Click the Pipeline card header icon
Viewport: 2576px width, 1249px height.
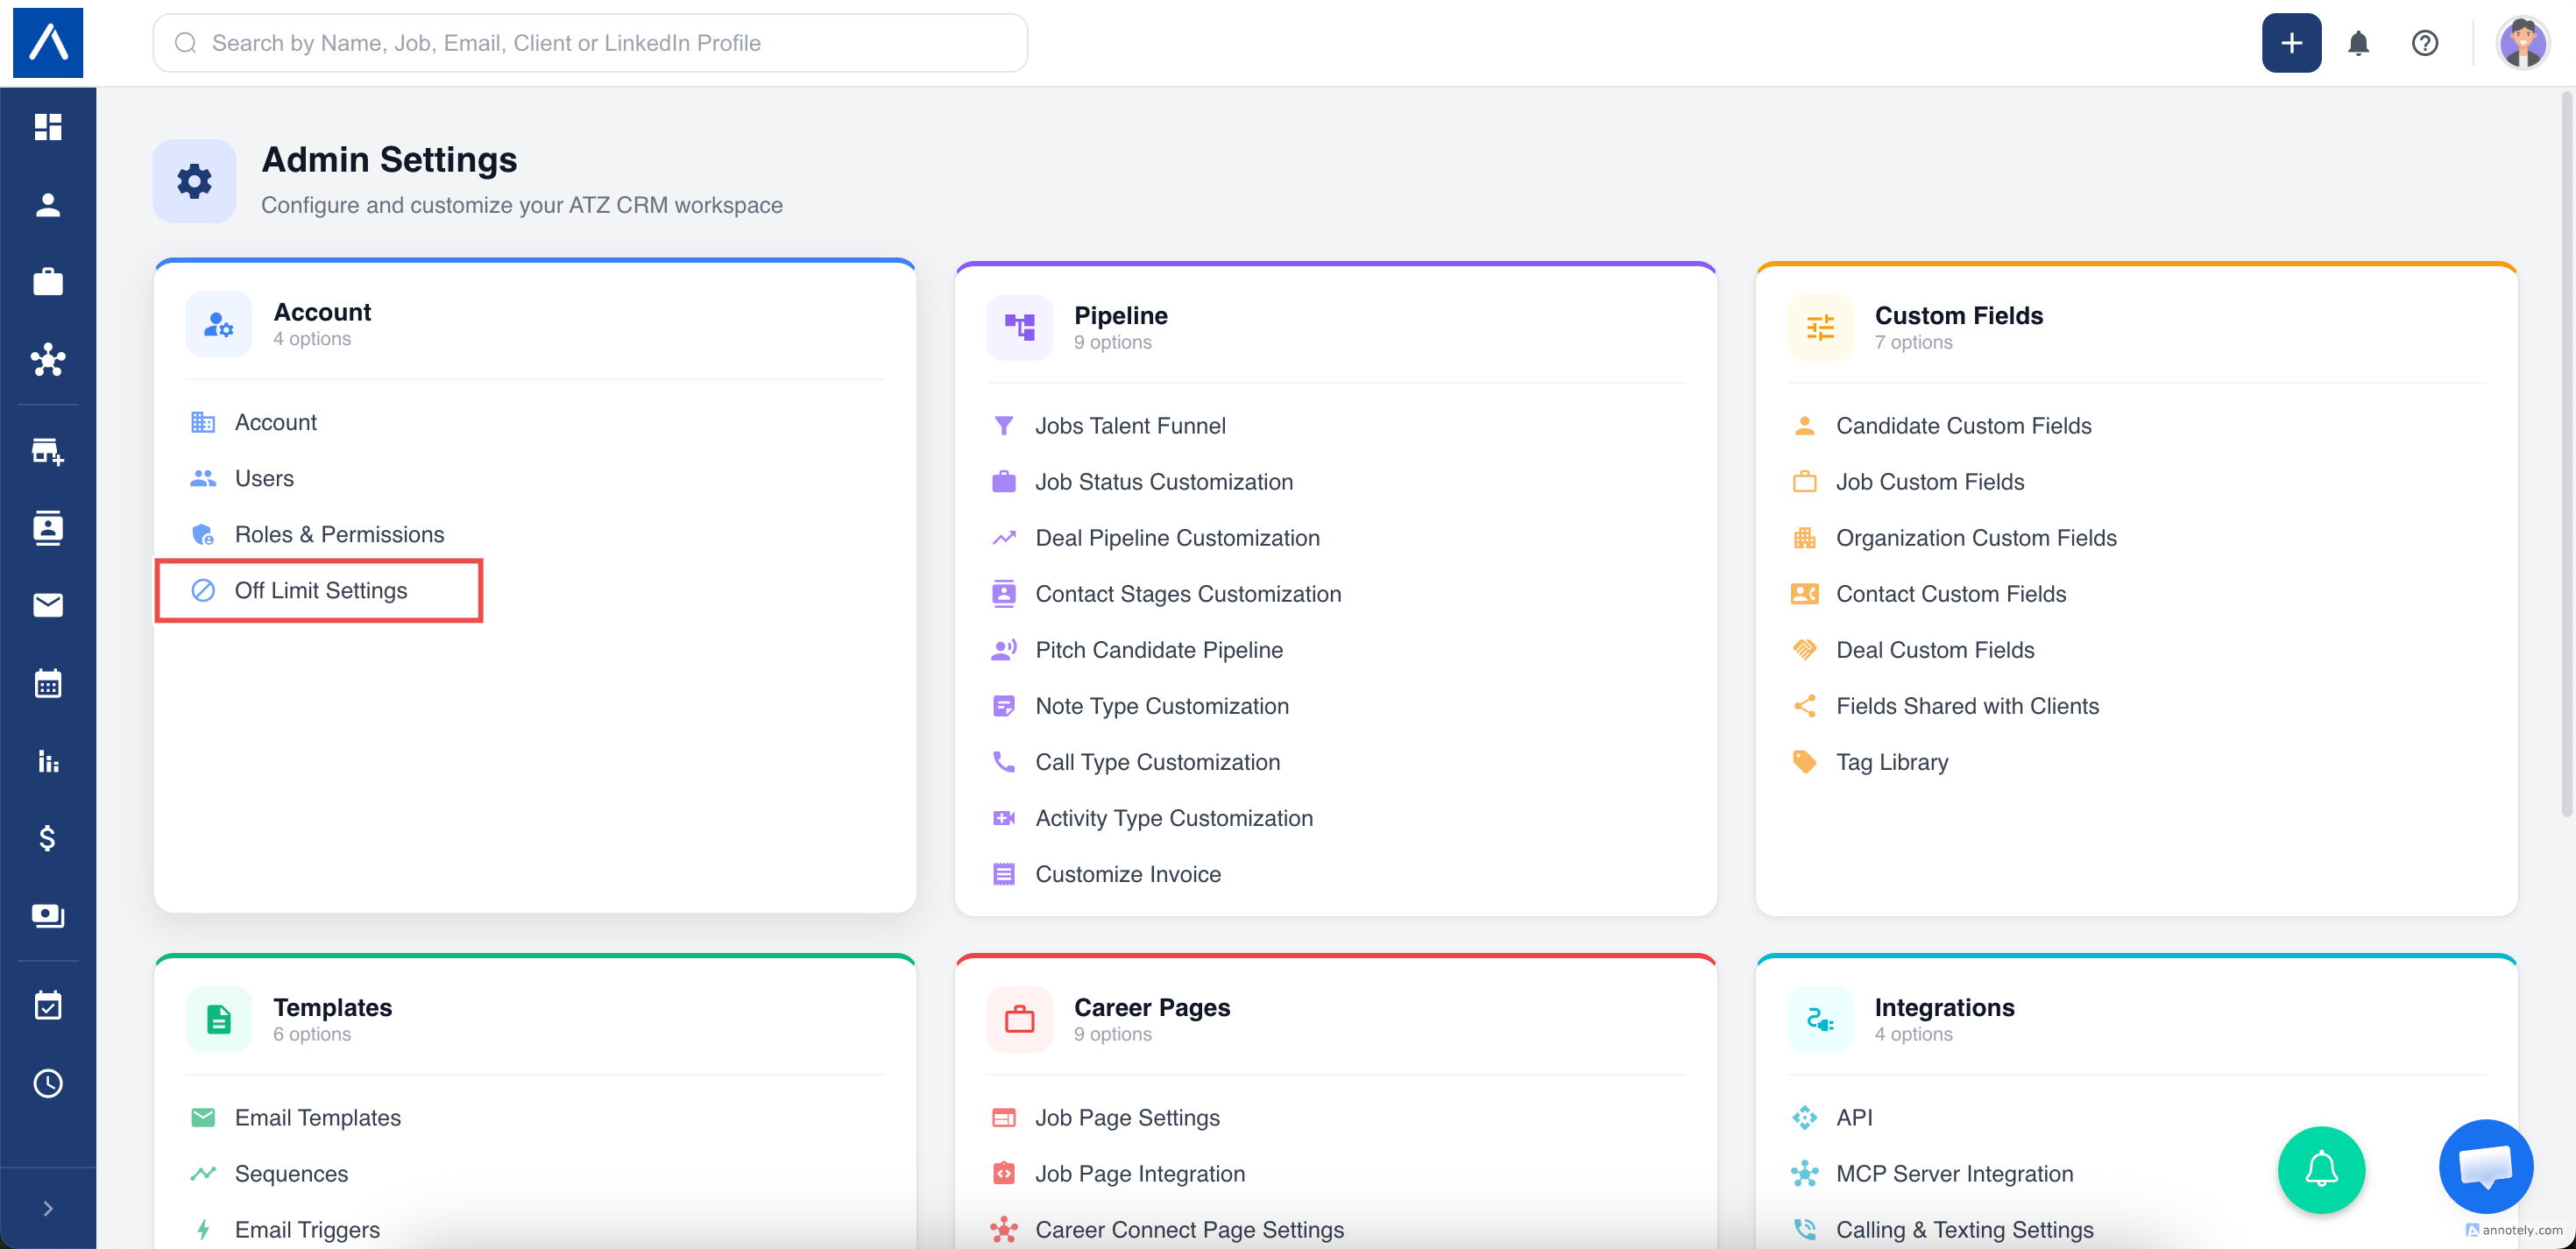tap(1020, 328)
